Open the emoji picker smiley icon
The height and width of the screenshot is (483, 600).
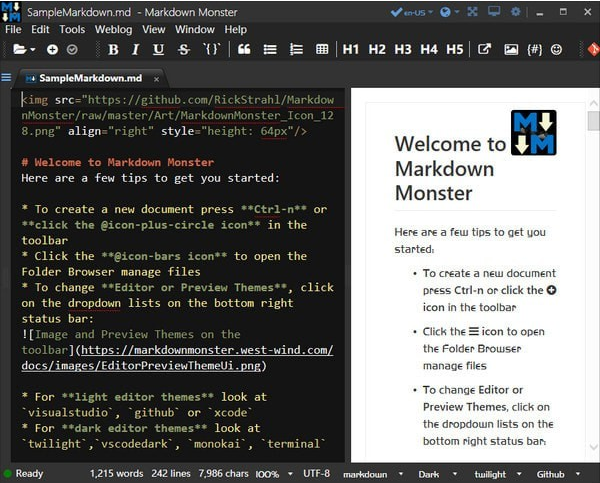pos(557,49)
